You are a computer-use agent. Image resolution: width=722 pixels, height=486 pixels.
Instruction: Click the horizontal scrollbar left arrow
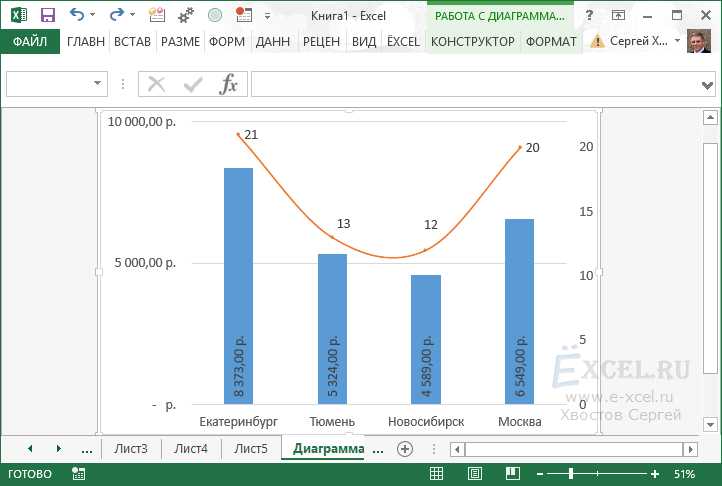tap(457, 449)
